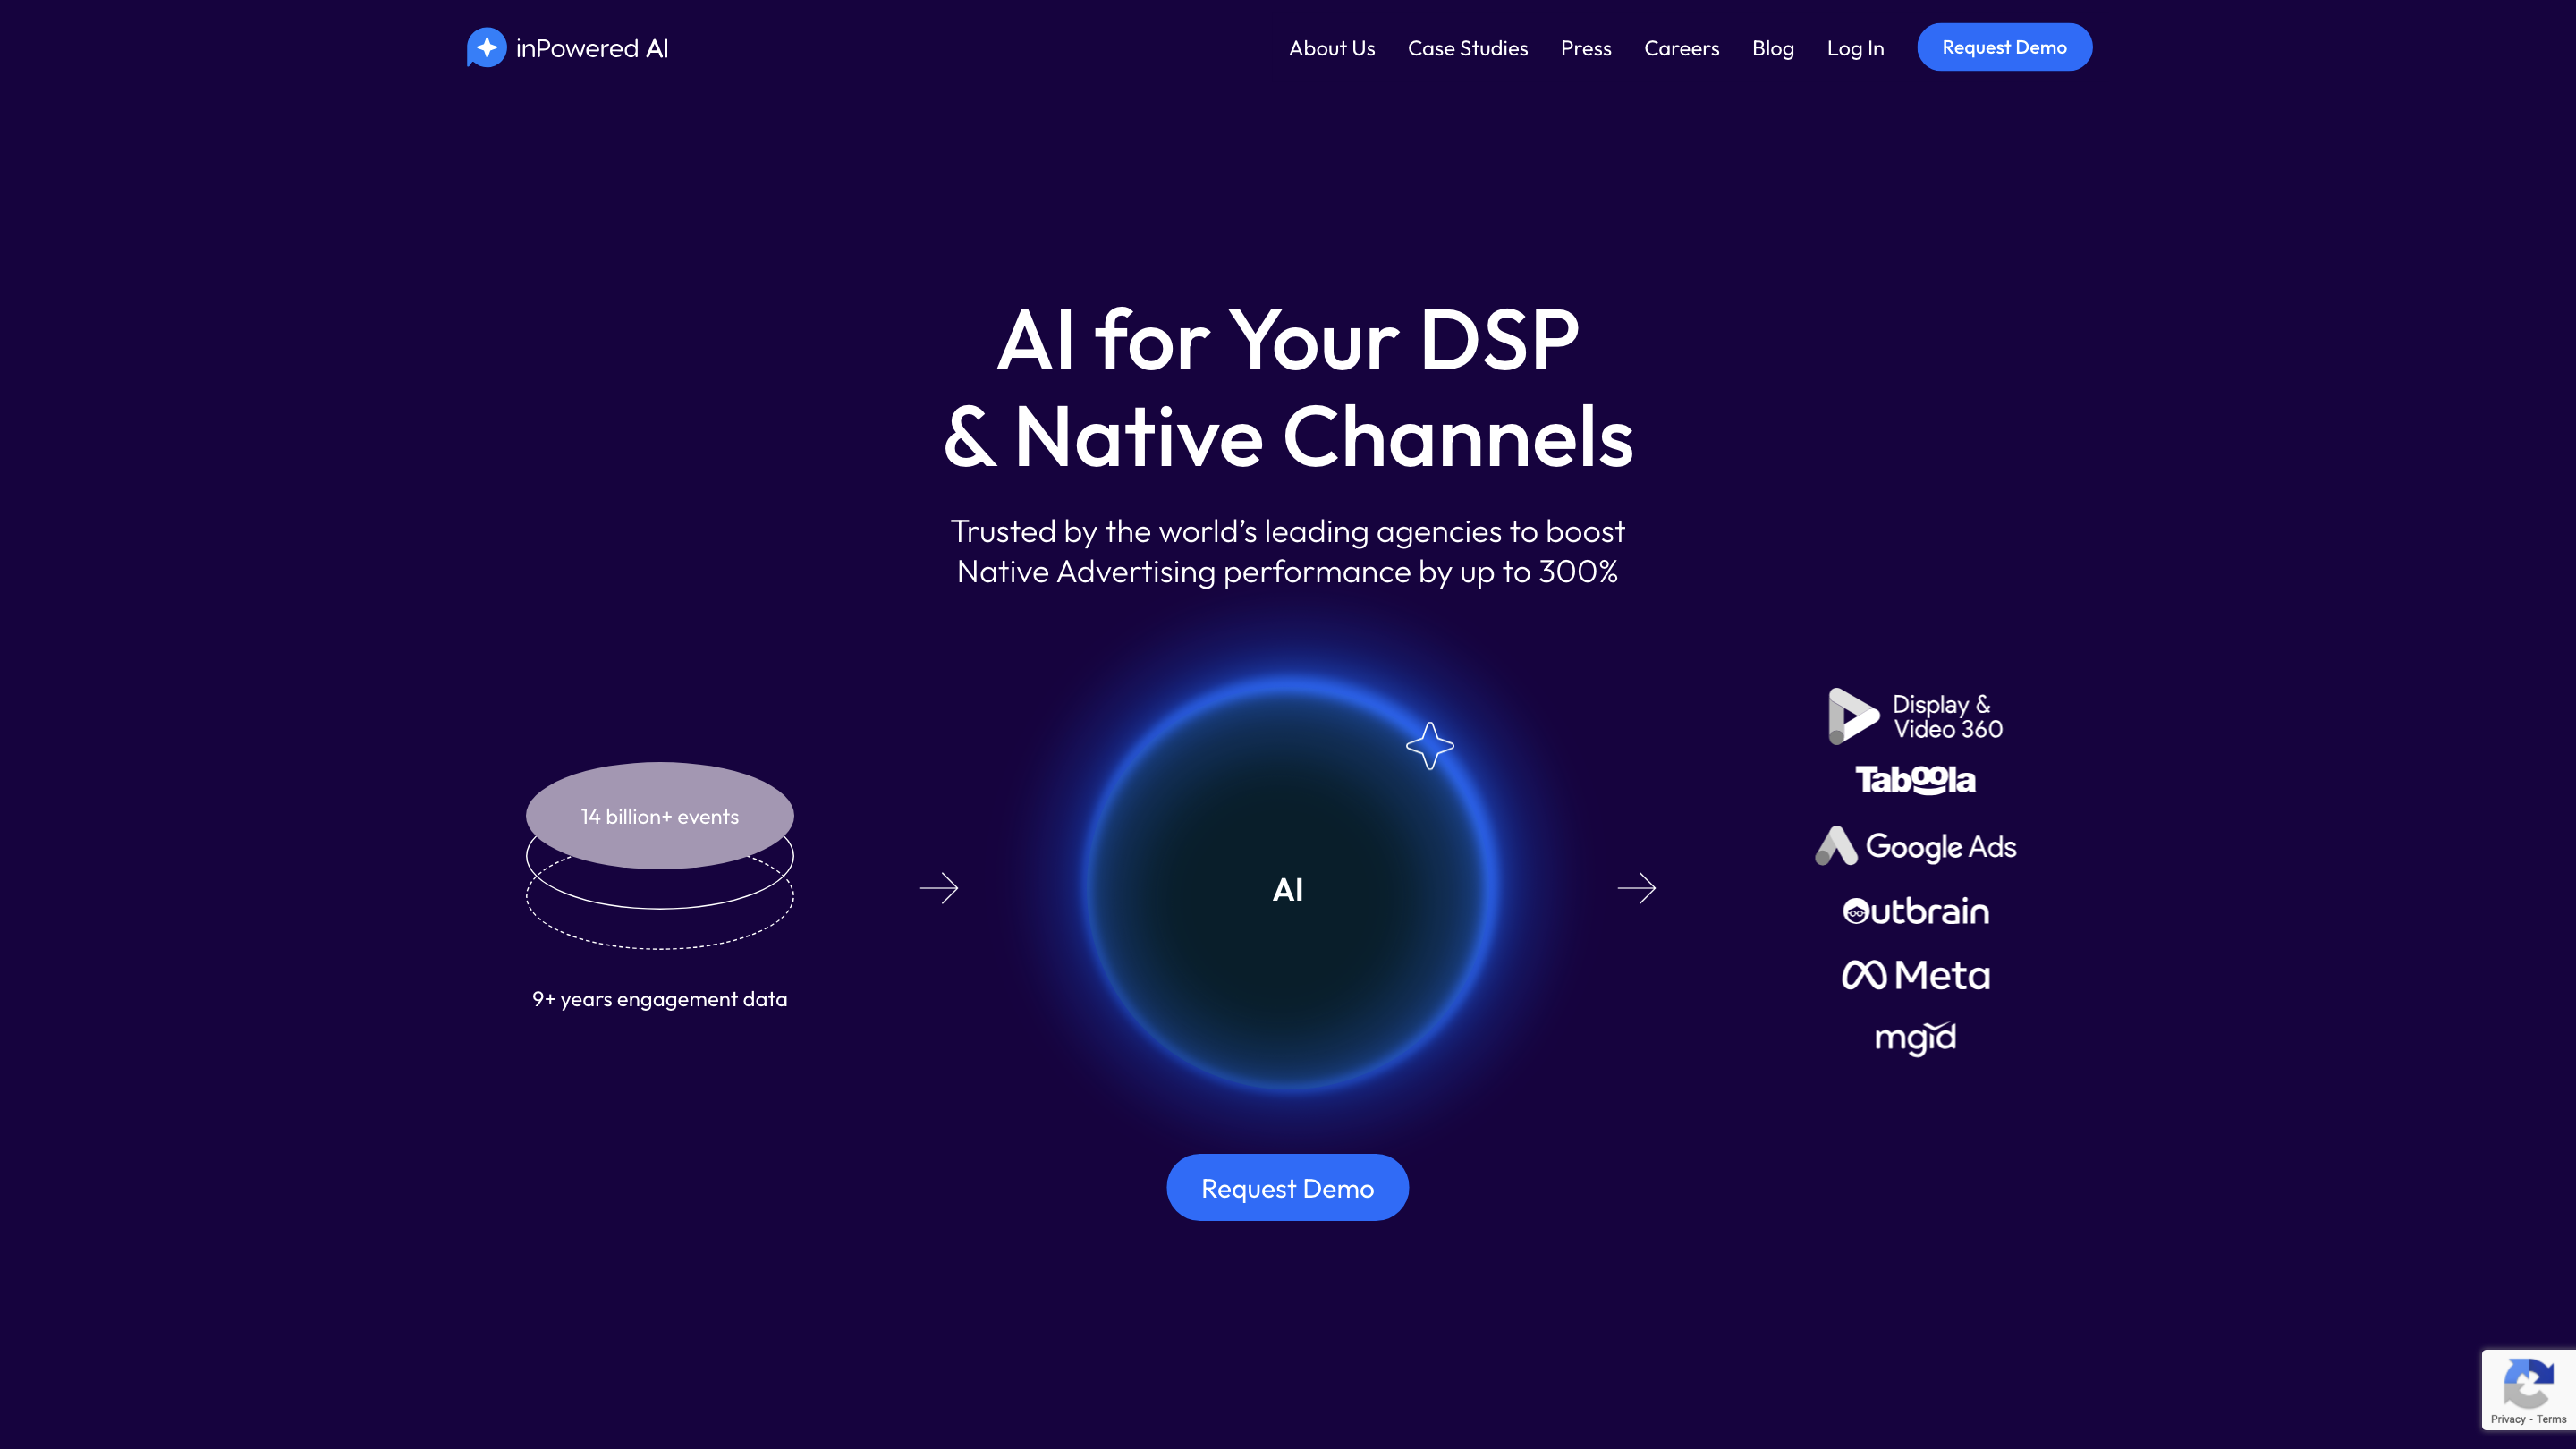Viewport: 2576px width, 1449px height.
Task: Click the Outbrain logo
Action: pyautogui.click(x=1915, y=911)
